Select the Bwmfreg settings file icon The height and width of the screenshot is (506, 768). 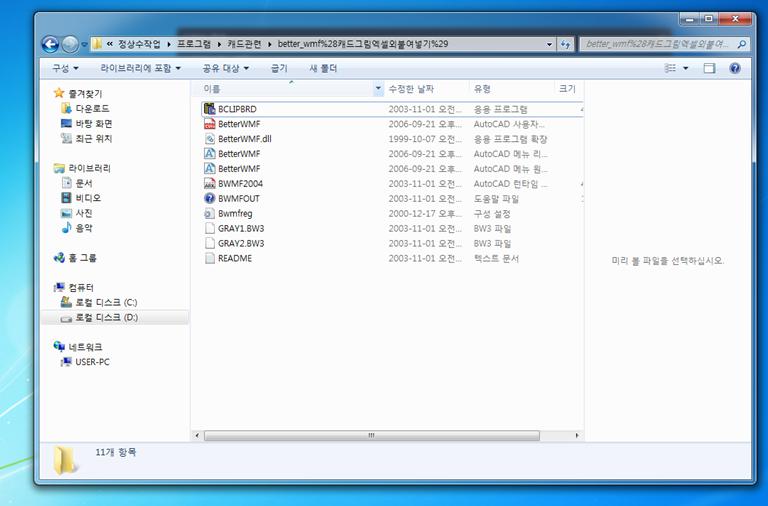coord(210,214)
